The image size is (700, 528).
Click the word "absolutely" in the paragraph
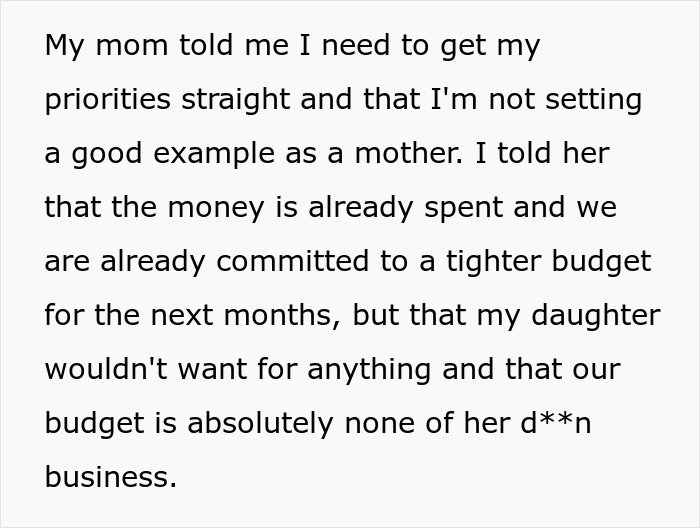261,423
